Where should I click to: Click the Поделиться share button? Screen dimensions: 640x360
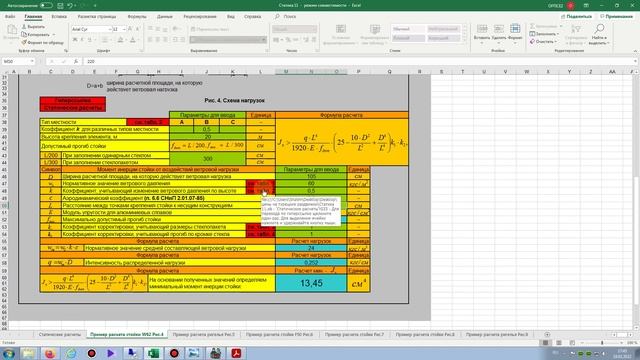[576, 16]
